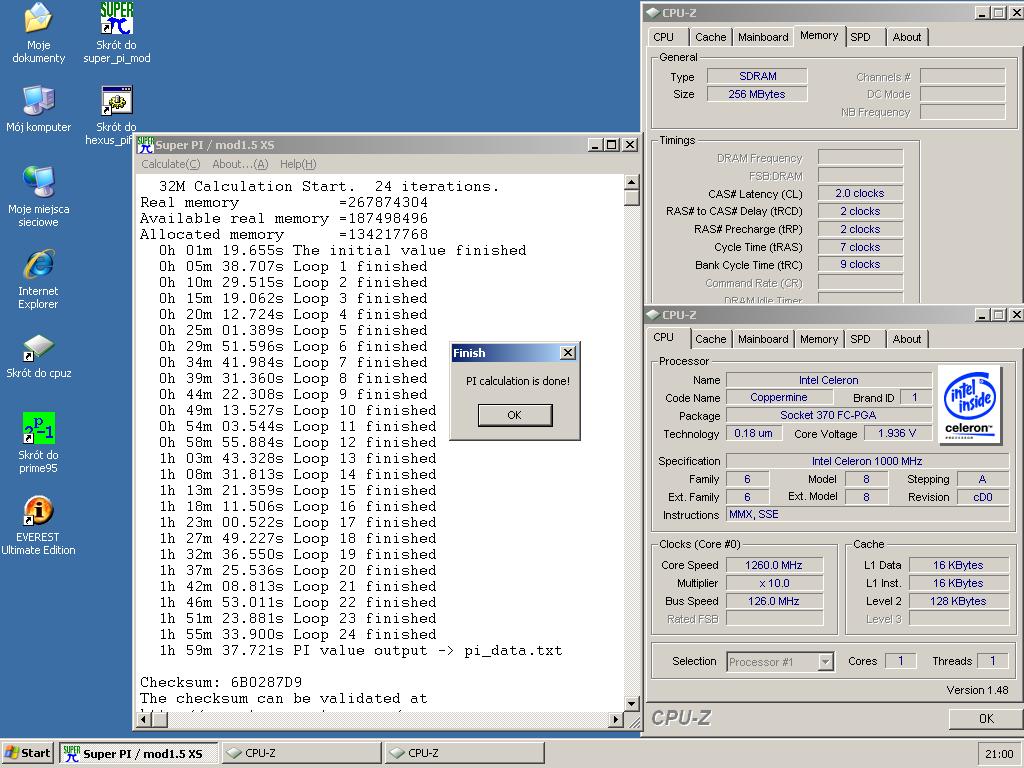The width and height of the screenshot is (1024, 768).
Task: Close the Finish dialog with X
Action: (568, 353)
